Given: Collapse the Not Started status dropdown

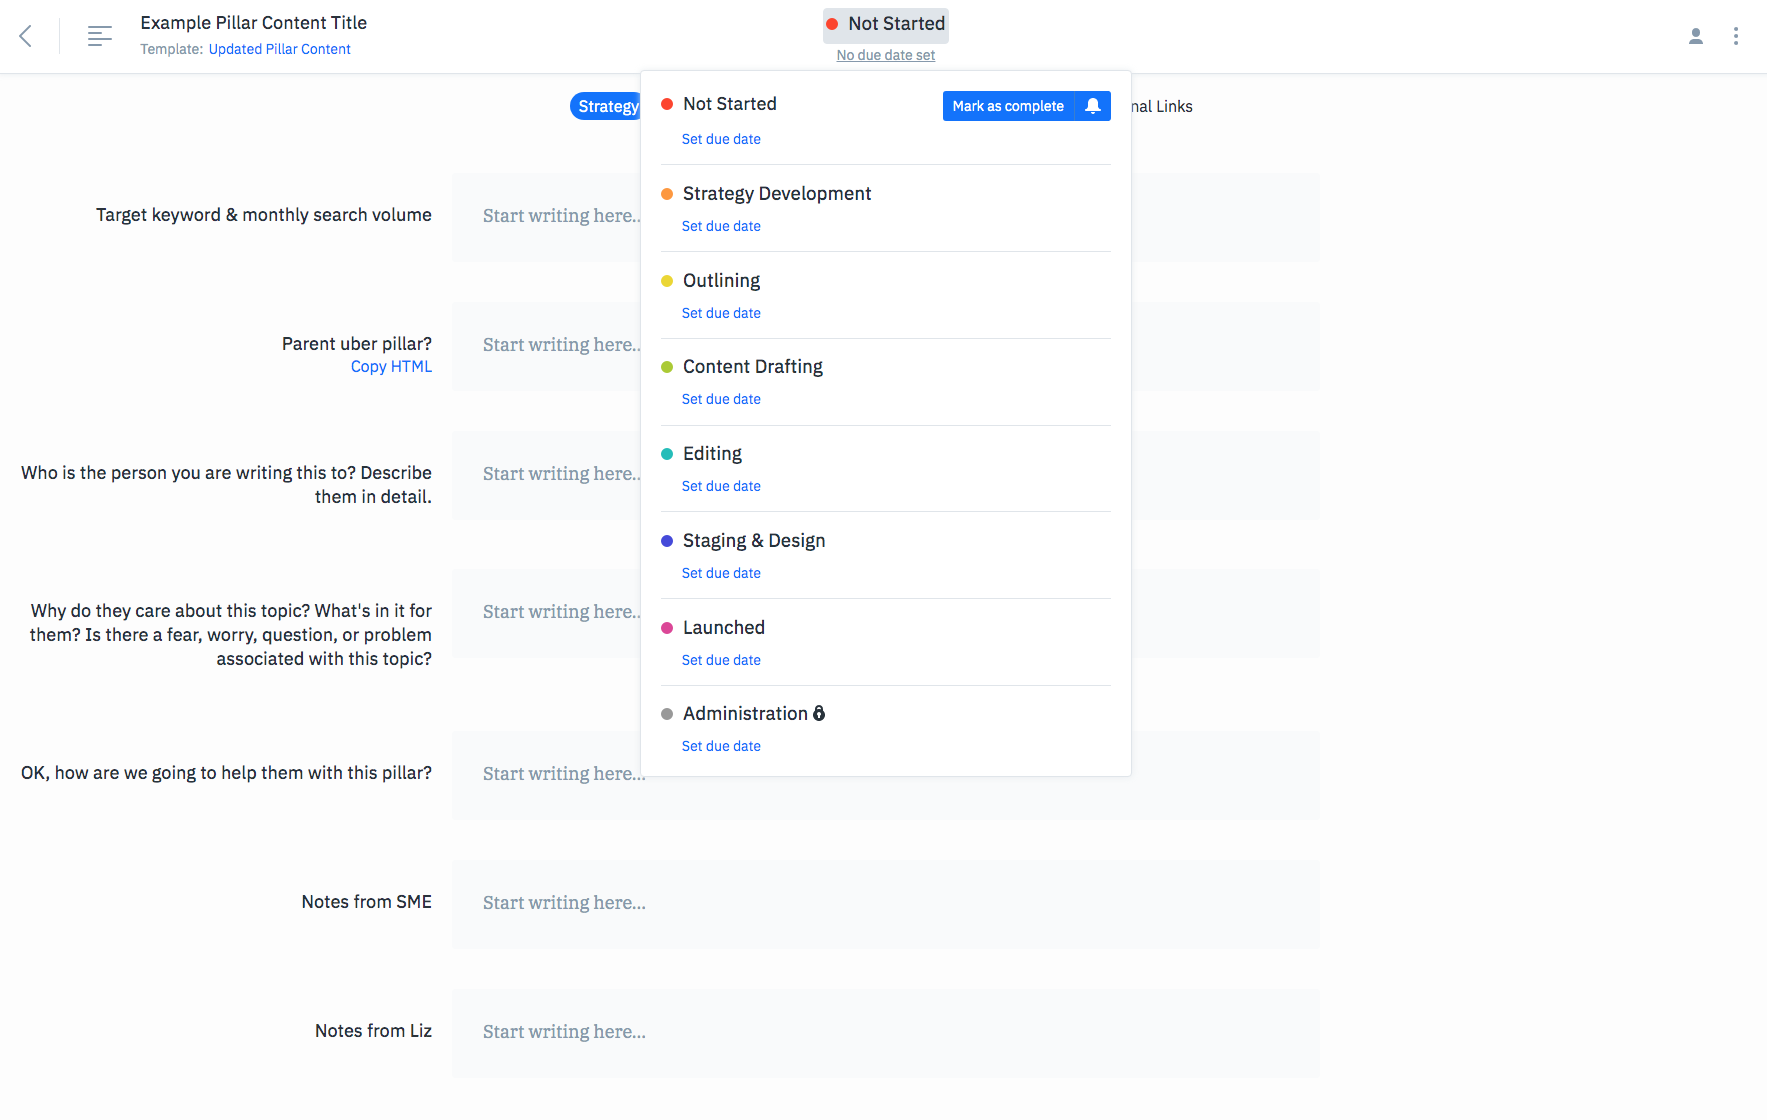Looking at the screenshot, I should point(886,24).
